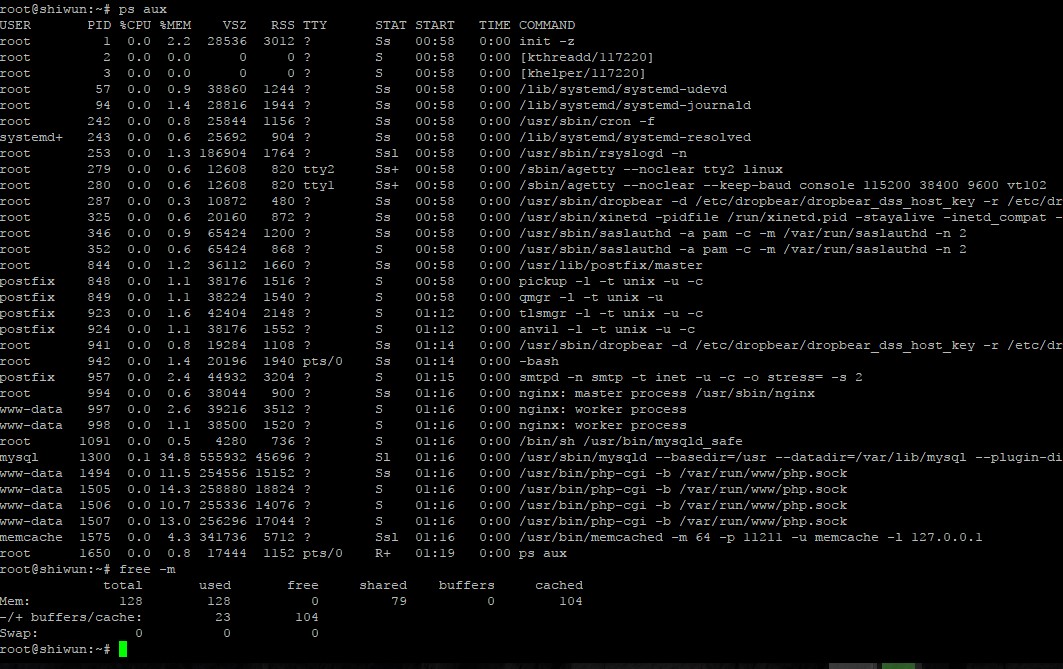Select the RSS value 3012 for init

pyautogui.click(x=279, y=41)
